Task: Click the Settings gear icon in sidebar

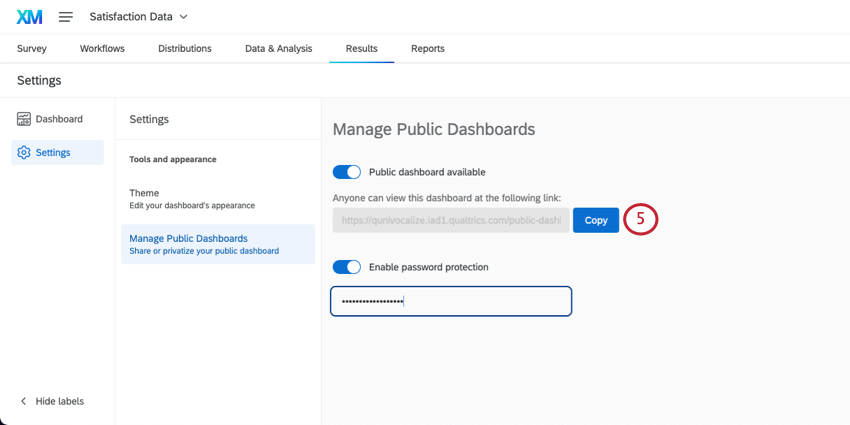Action: [x=24, y=153]
